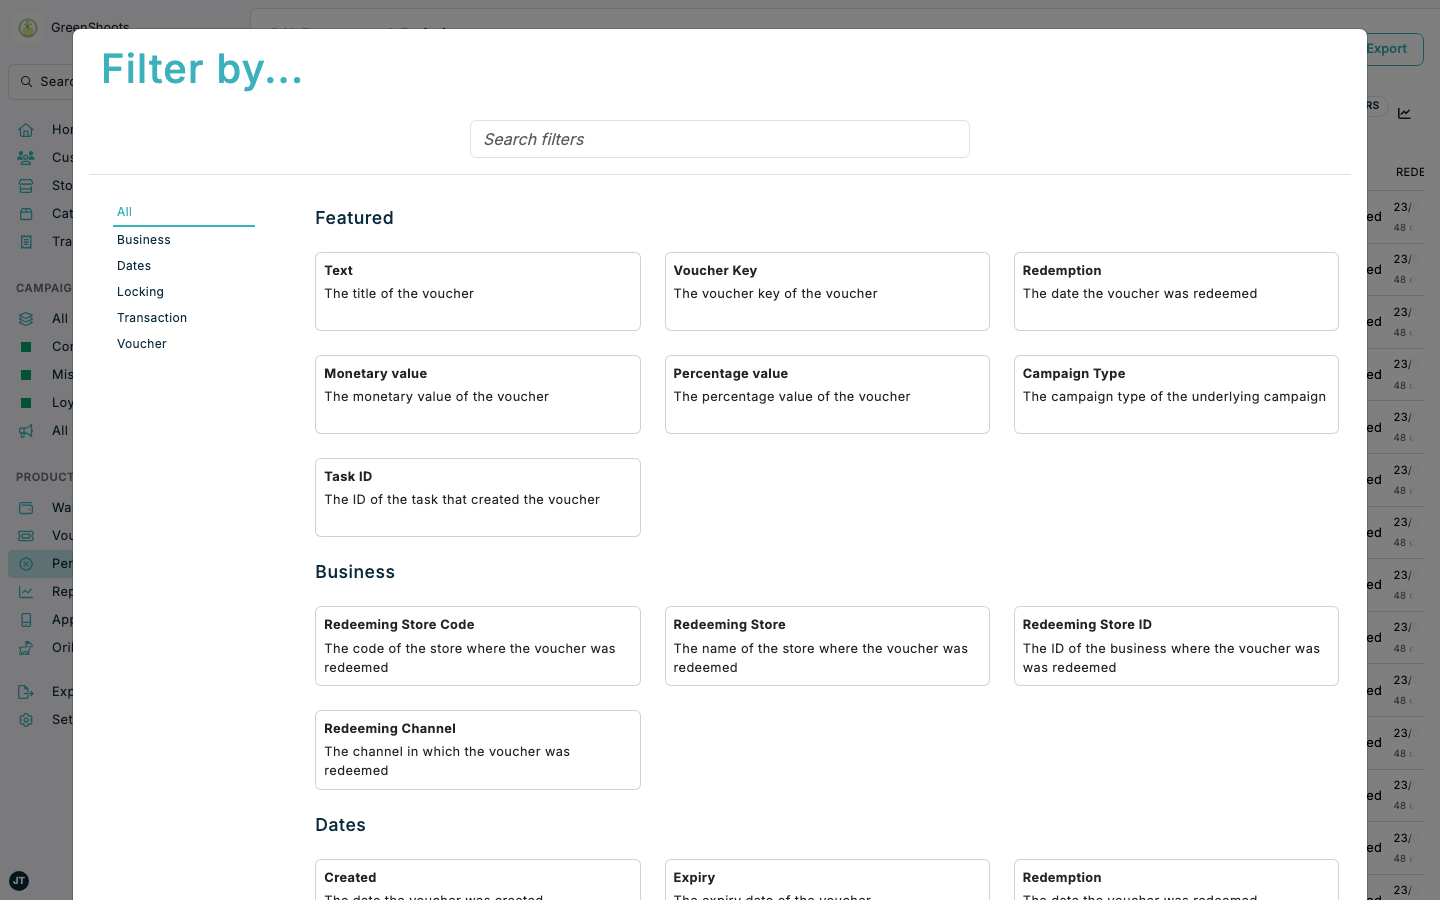Viewport: 1440px width, 900px height.
Task: Click the Export arrow icon near the bottom sidebar
Action: tap(25, 691)
